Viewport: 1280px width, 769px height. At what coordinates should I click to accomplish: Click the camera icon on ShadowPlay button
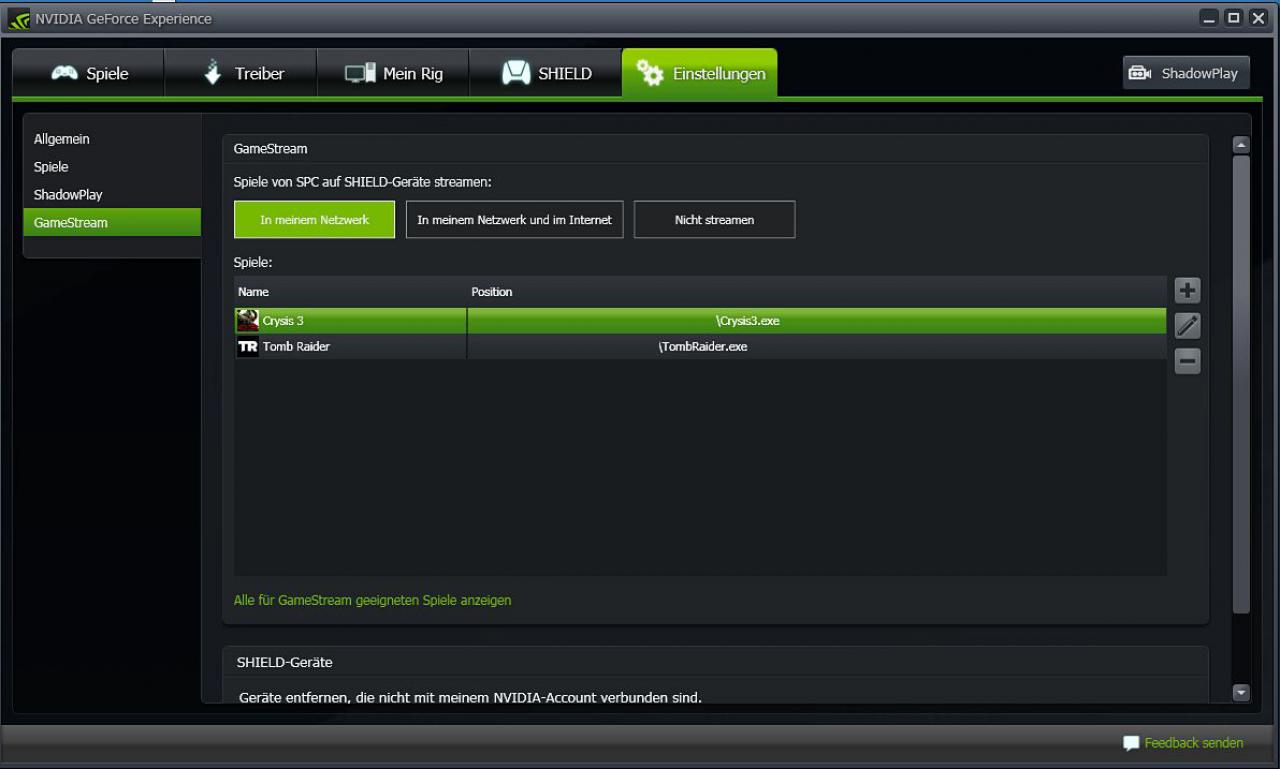[x=1140, y=74]
